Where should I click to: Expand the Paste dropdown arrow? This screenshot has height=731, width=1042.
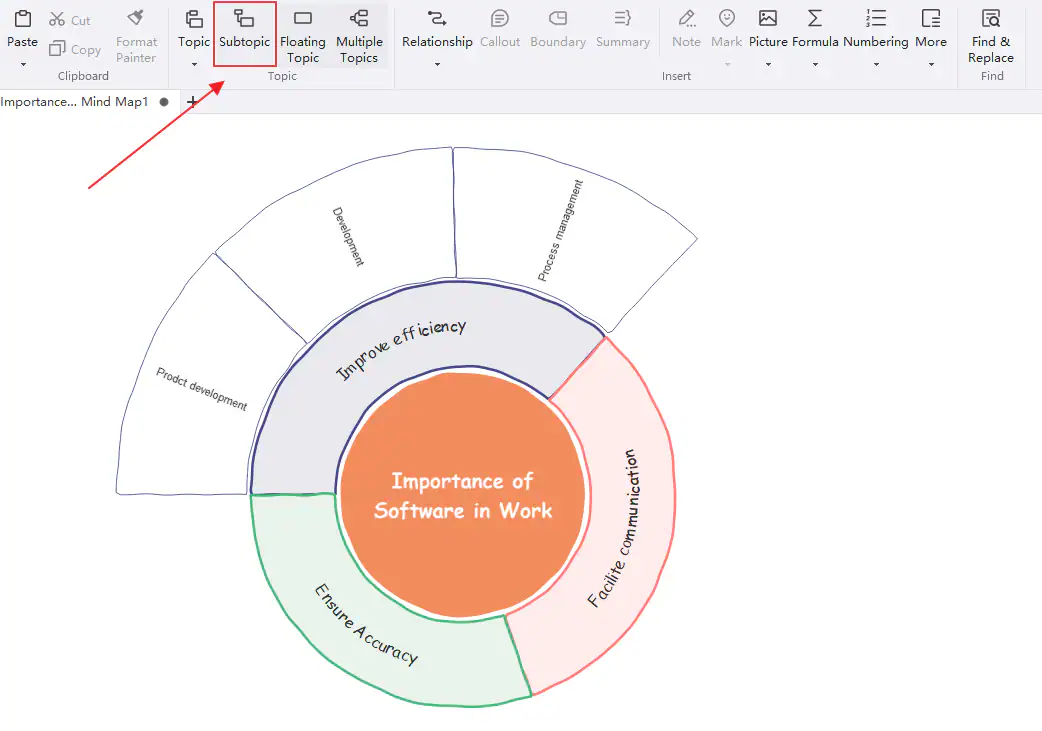[x=22, y=64]
